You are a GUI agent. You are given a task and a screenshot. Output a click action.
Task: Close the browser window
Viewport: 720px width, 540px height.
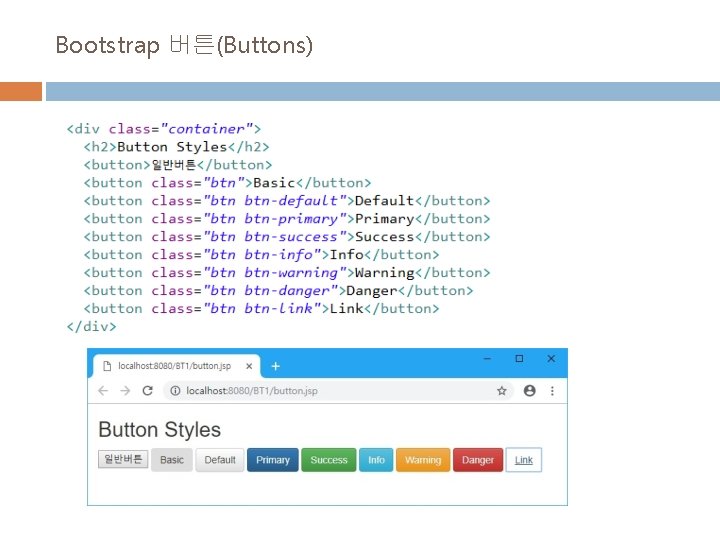point(551,359)
